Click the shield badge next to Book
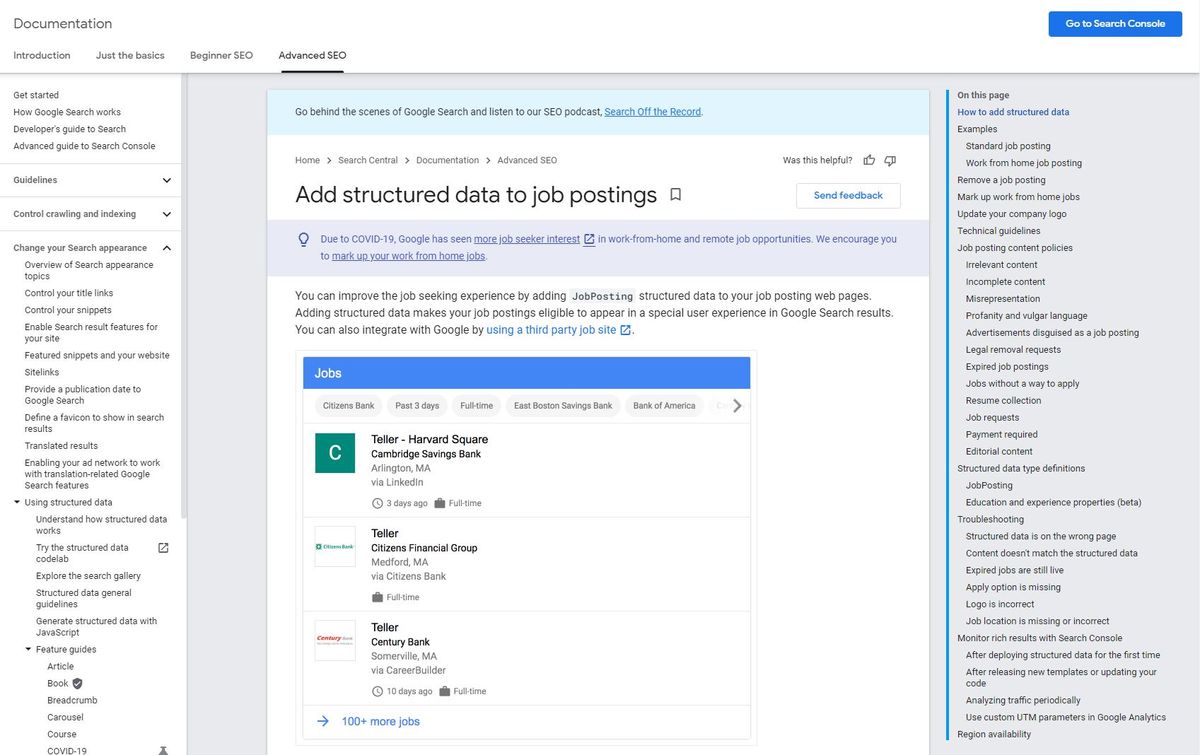Viewport: 1200px width, 755px height. 79,683
